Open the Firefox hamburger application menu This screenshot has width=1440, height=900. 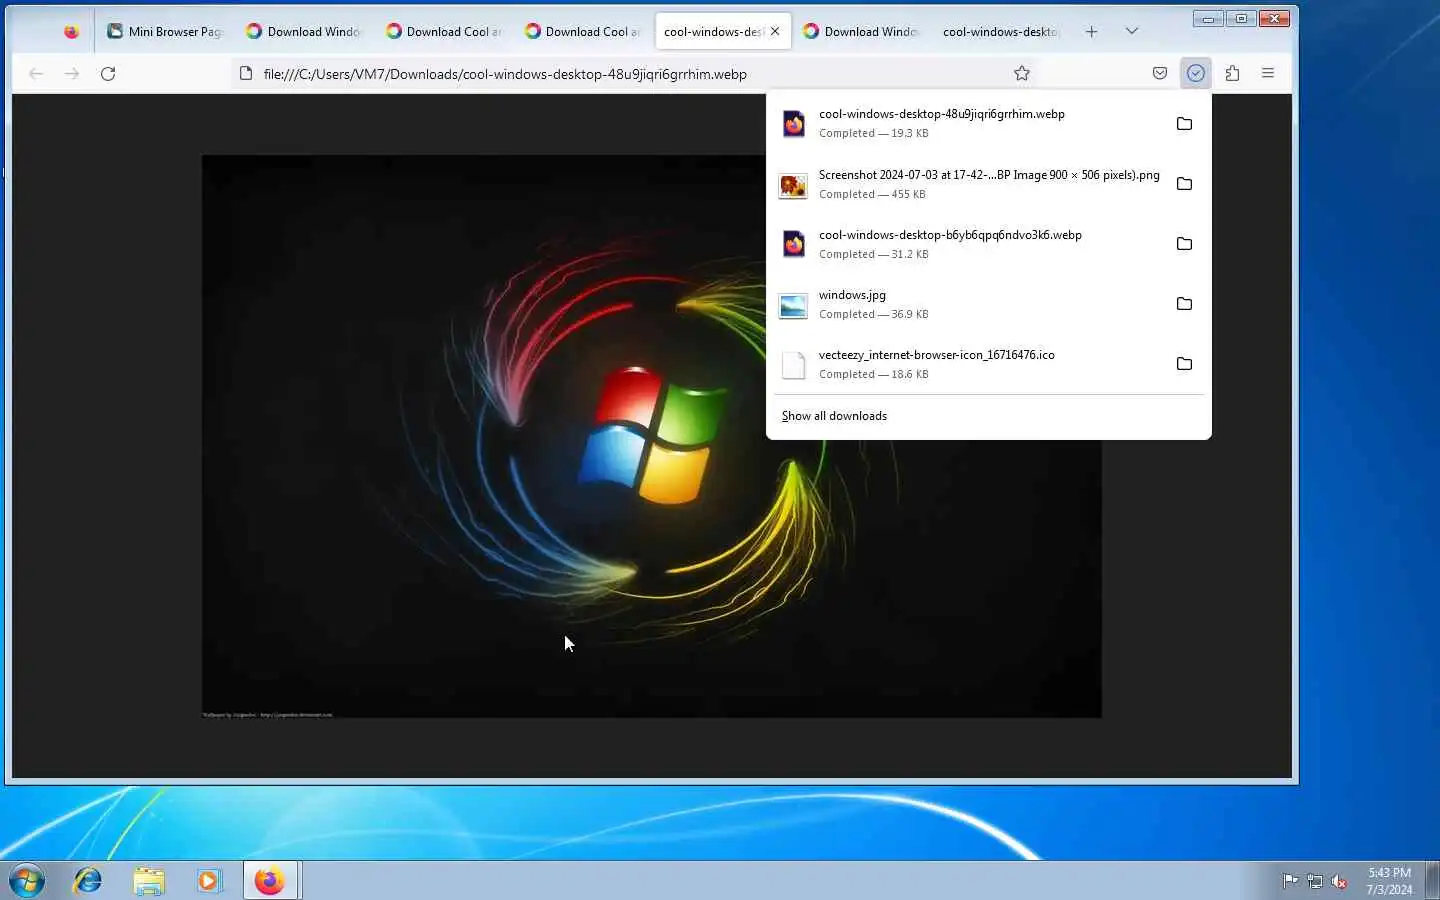click(x=1268, y=73)
